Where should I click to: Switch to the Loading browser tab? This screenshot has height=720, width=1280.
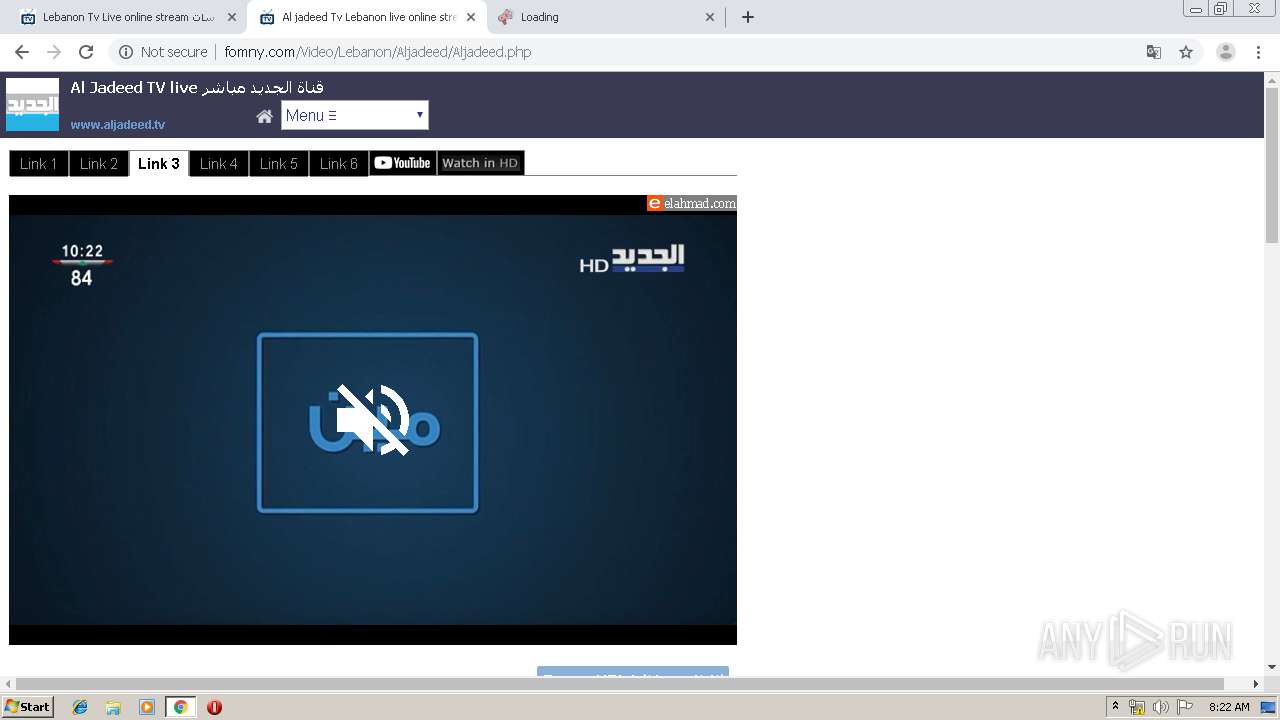click(x=606, y=17)
